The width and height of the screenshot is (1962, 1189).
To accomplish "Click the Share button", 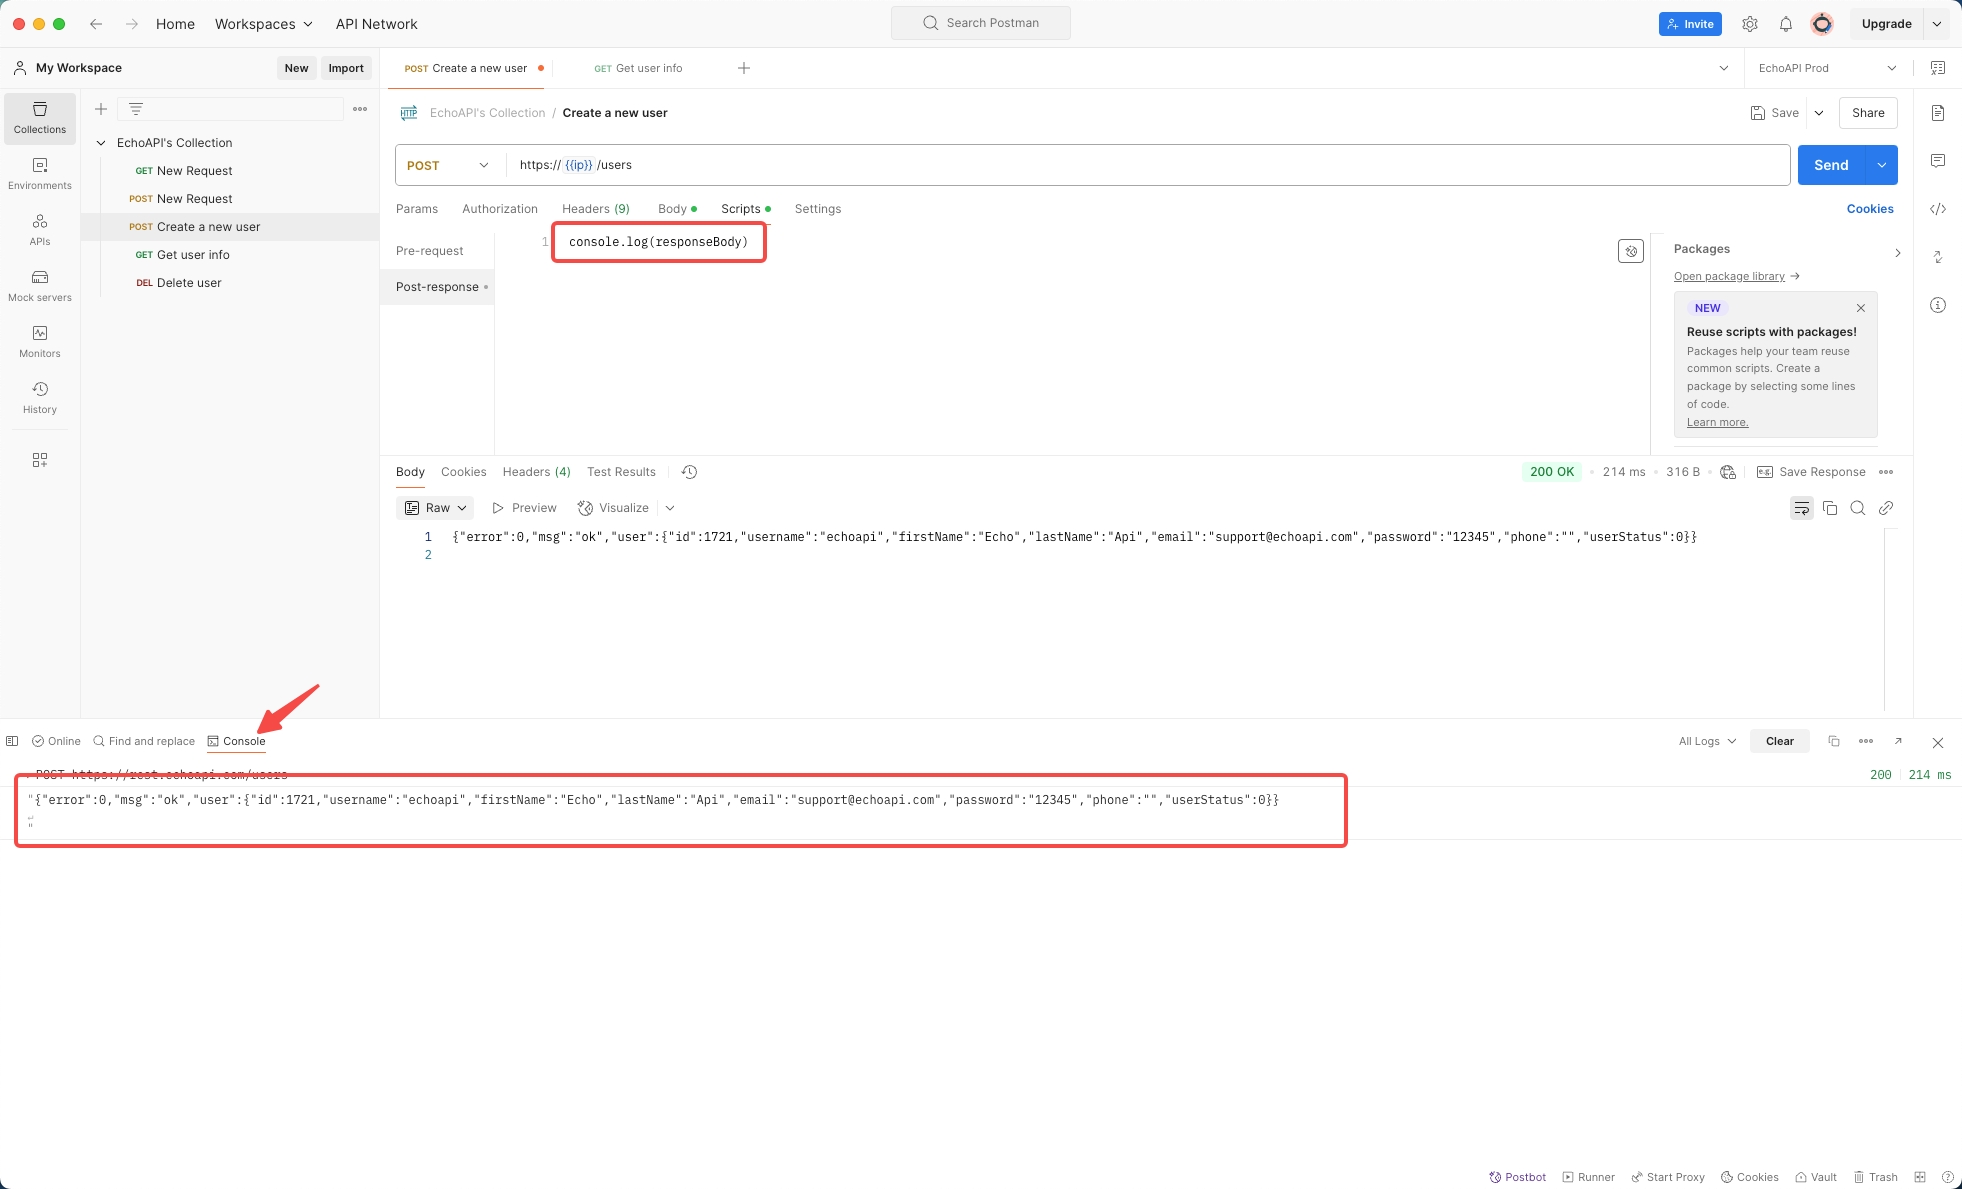I will tap(1868, 113).
